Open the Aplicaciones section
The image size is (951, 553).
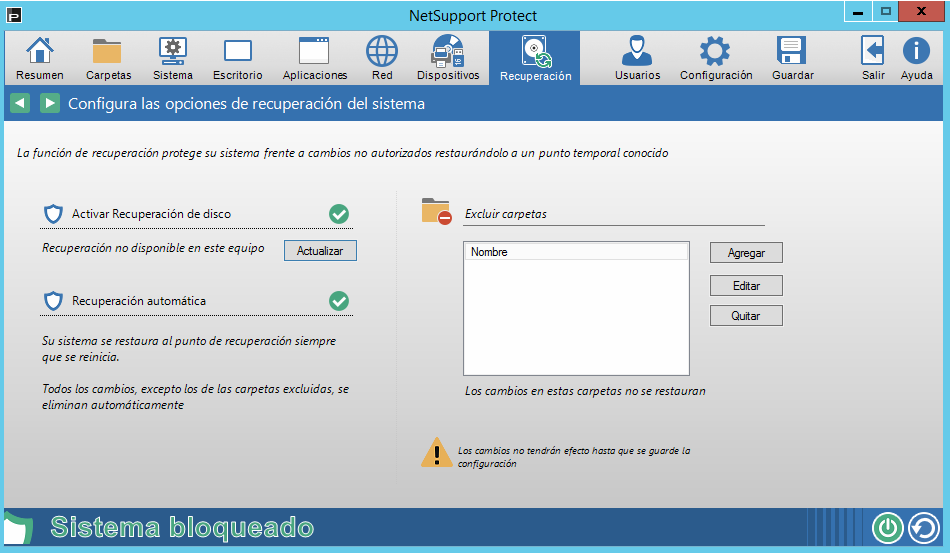tap(314, 58)
